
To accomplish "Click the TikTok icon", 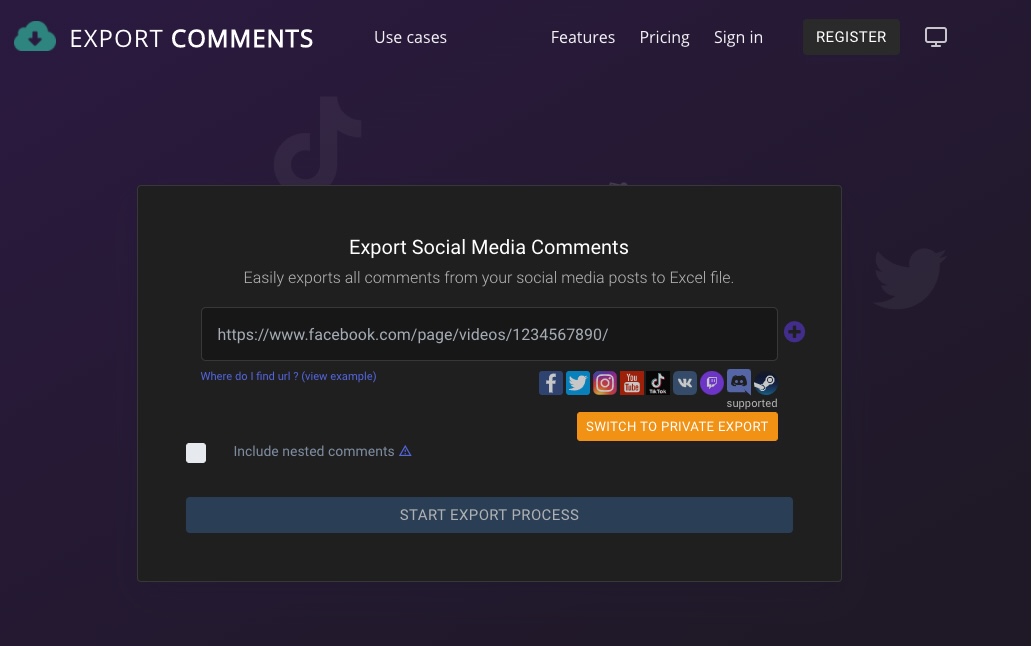I will tap(657, 382).
